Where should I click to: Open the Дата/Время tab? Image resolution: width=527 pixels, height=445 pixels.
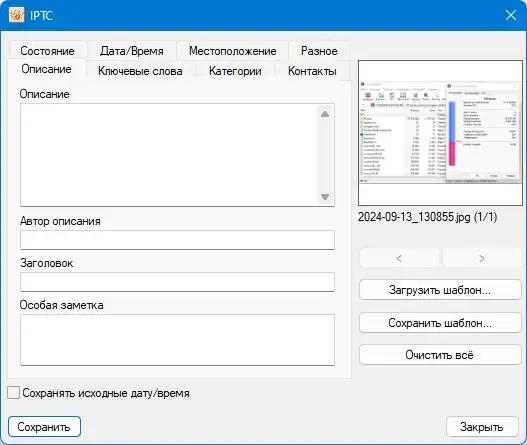(x=131, y=51)
